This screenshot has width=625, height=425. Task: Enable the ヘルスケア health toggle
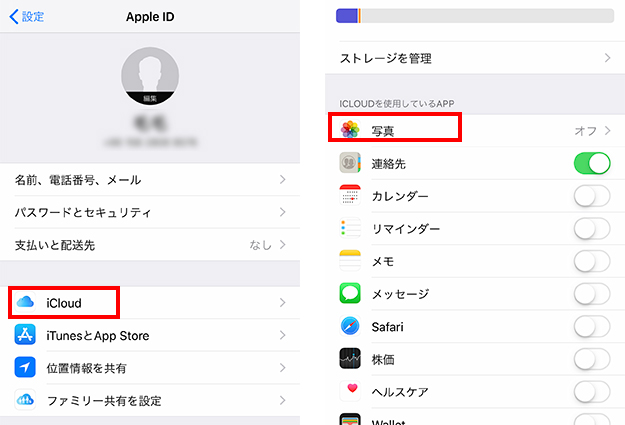click(592, 392)
